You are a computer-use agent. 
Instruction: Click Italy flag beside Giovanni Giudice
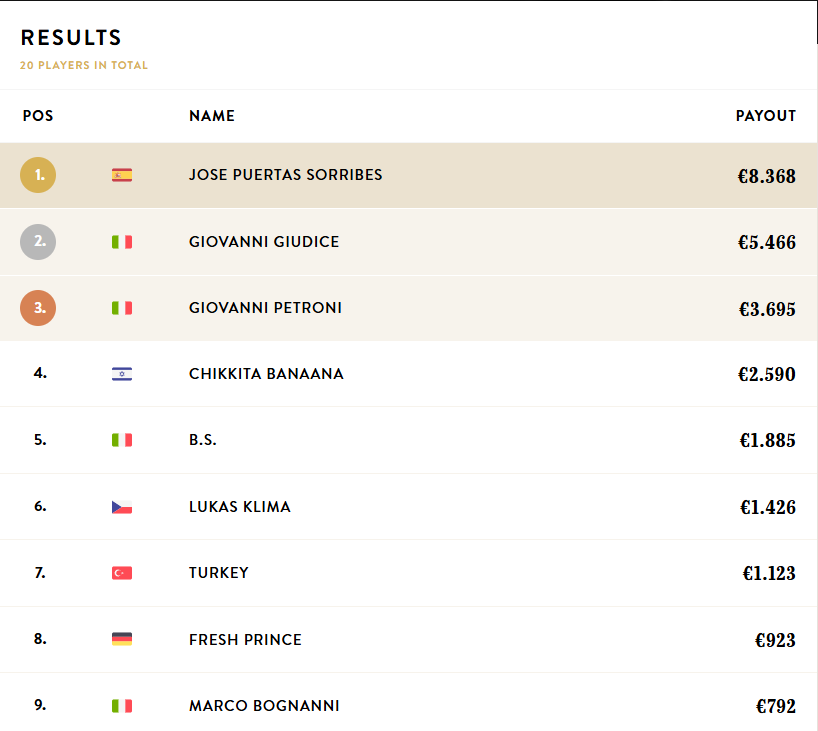(122, 242)
